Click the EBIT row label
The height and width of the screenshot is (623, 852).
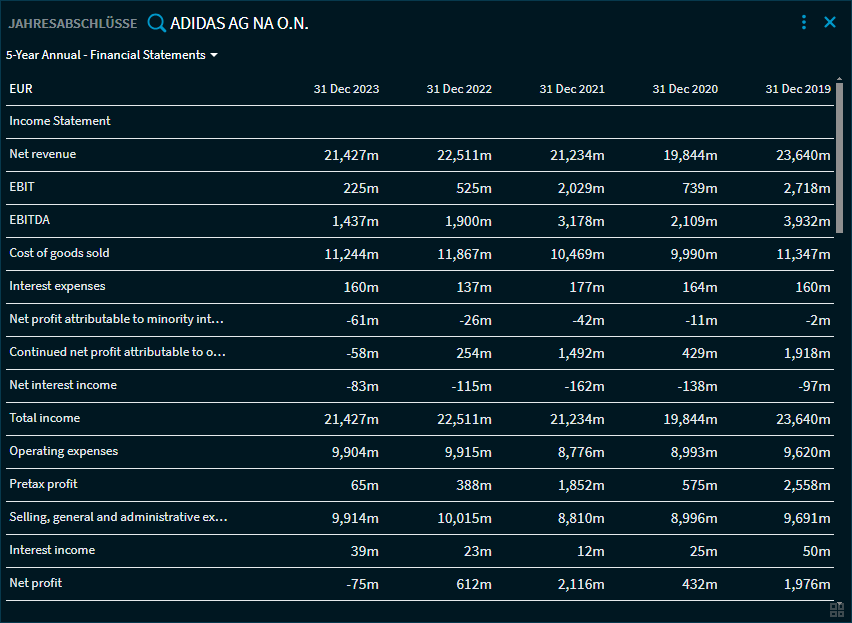(x=22, y=186)
